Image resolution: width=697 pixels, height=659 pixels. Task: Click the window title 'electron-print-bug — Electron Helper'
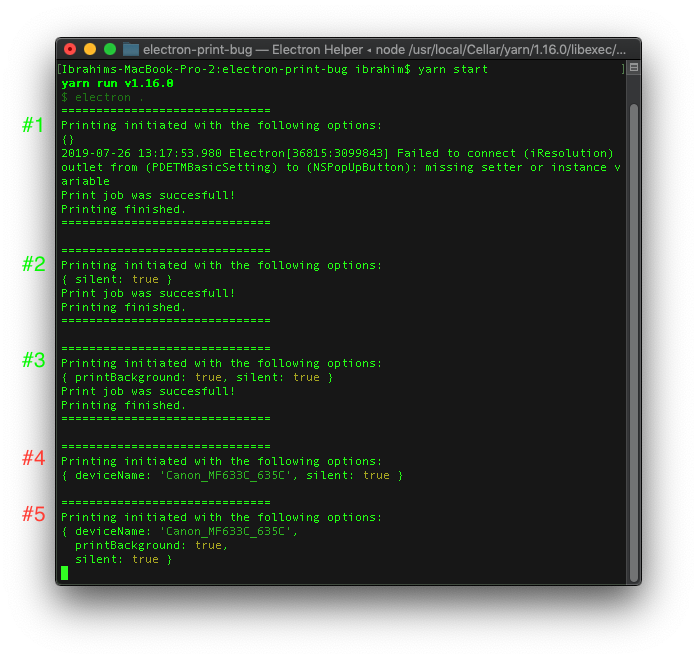point(253,50)
